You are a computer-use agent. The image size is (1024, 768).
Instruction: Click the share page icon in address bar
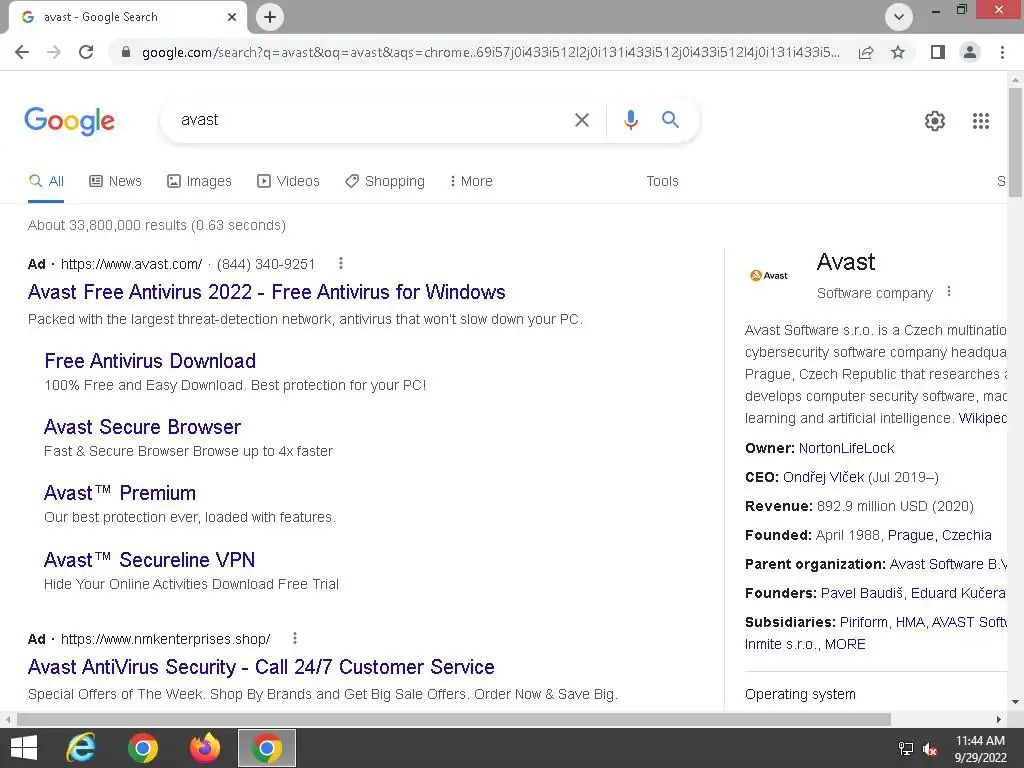866,52
